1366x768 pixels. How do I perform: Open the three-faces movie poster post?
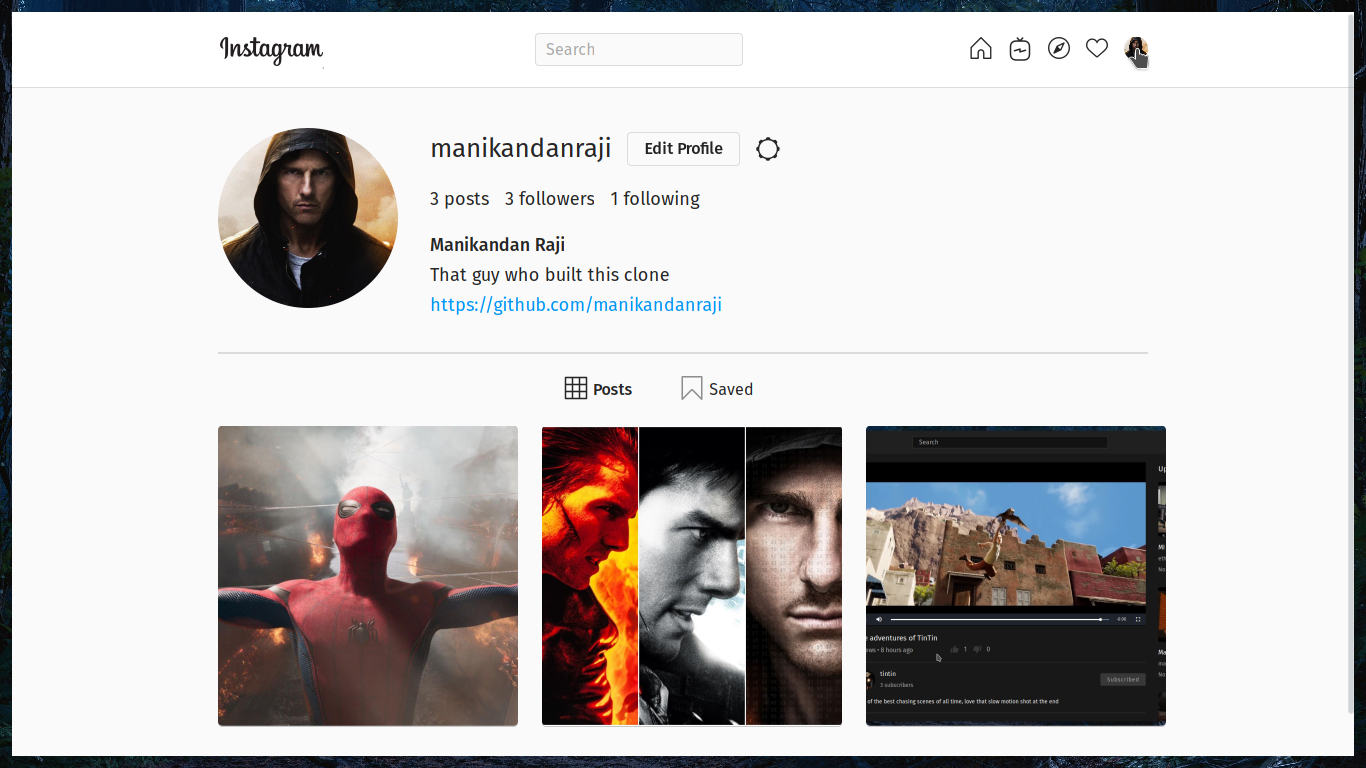(692, 576)
